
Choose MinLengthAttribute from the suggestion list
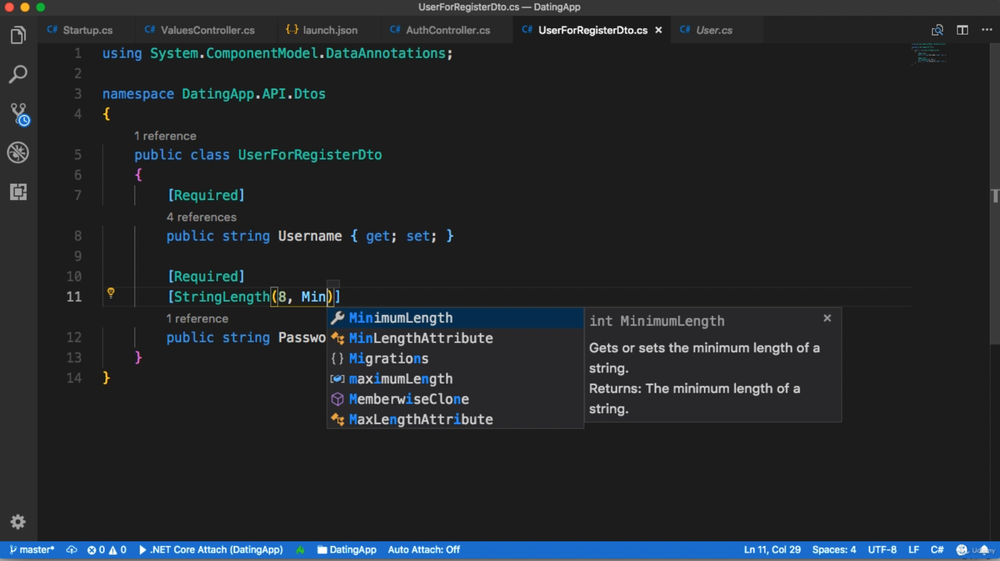tap(455, 339)
